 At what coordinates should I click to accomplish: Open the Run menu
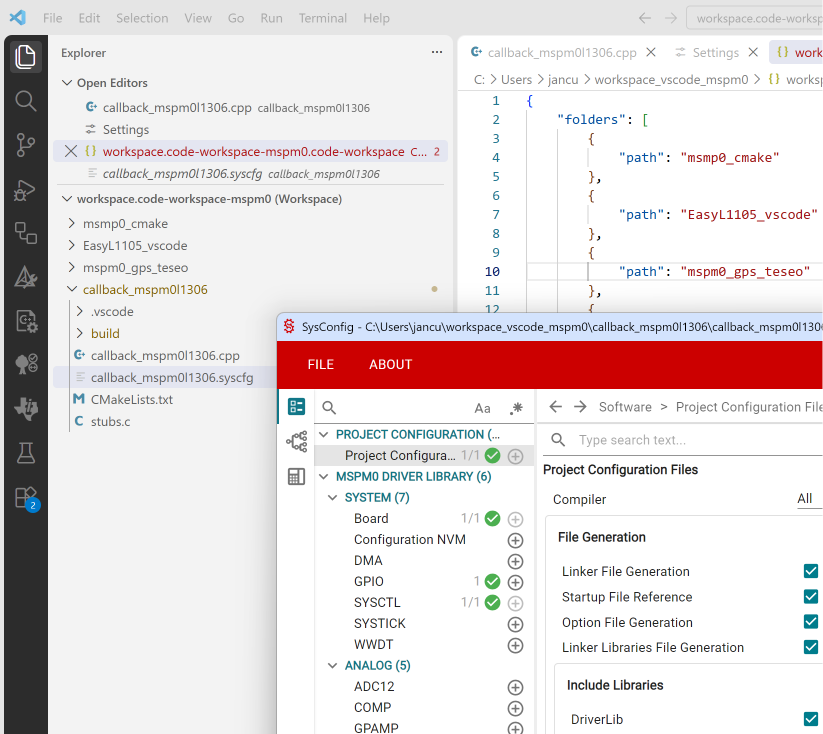click(271, 18)
